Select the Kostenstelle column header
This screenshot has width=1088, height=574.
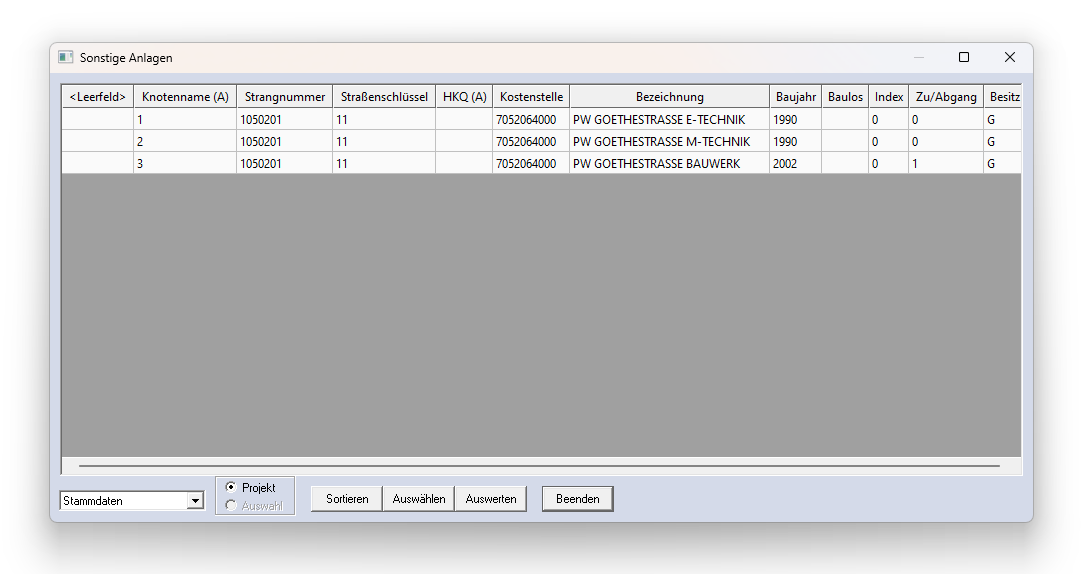click(531, 97)
